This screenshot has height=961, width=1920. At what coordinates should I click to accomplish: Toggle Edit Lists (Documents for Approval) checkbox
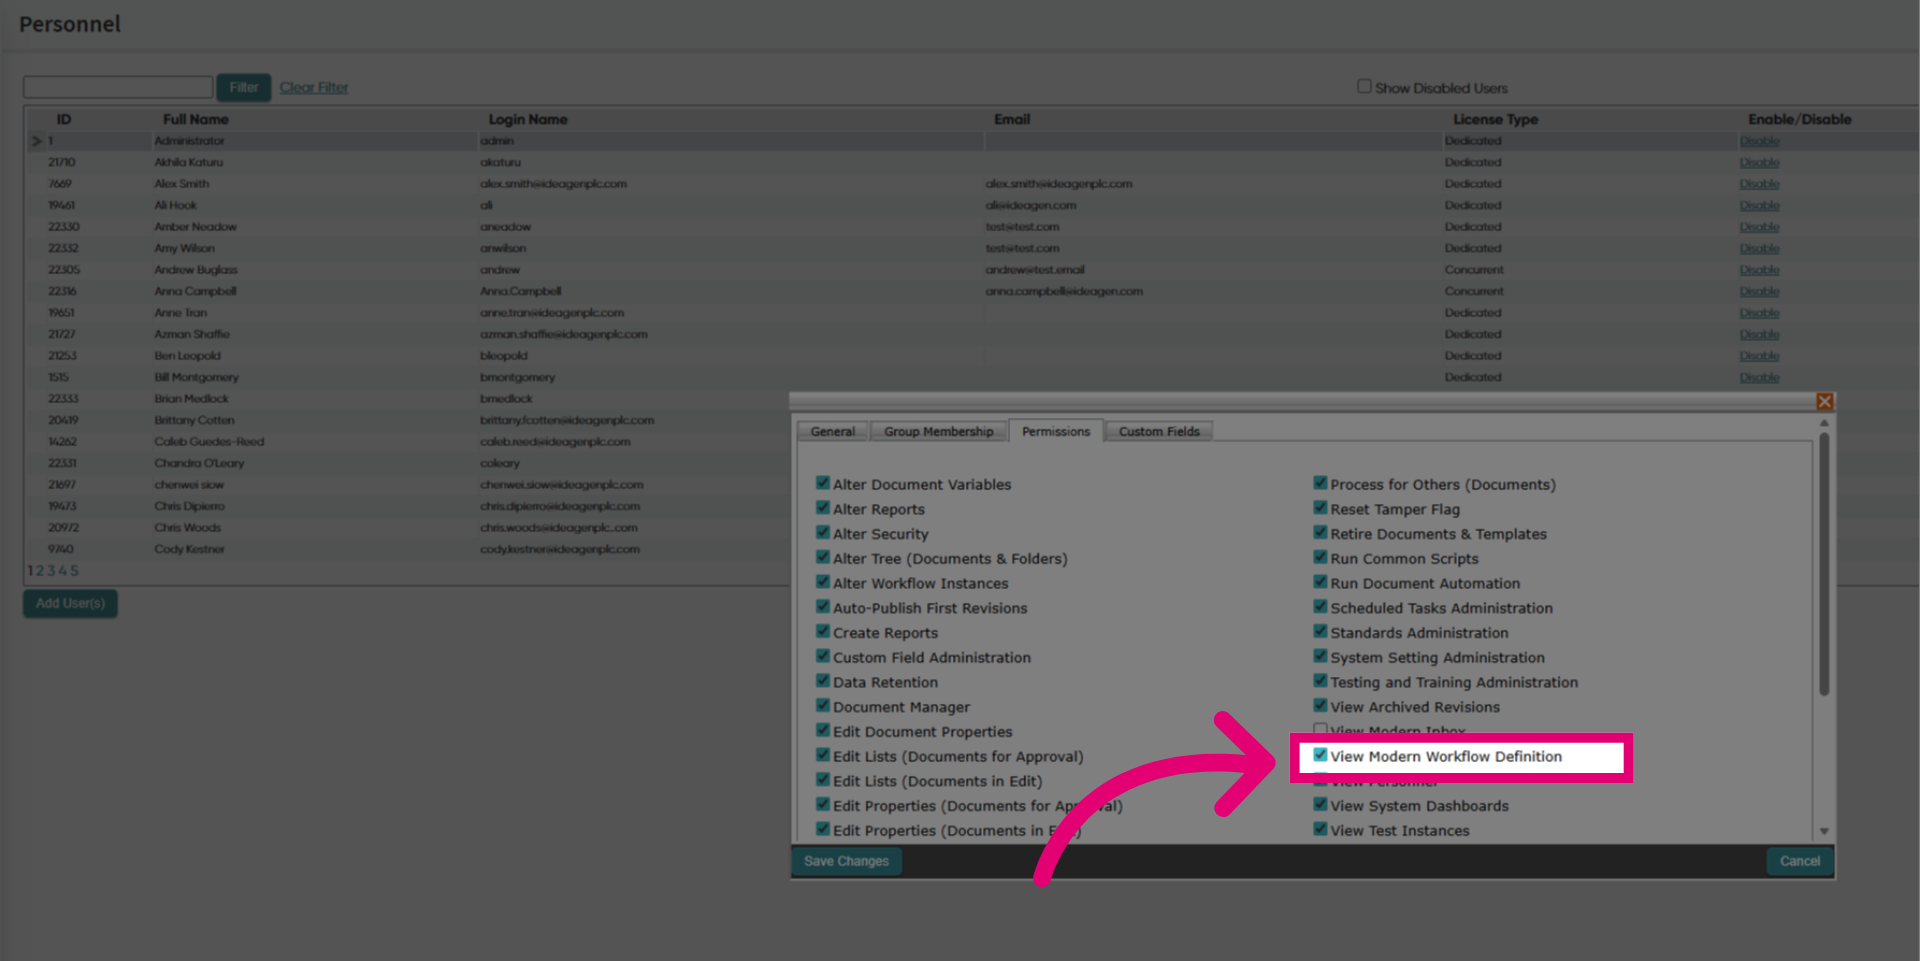coord(823,755)
